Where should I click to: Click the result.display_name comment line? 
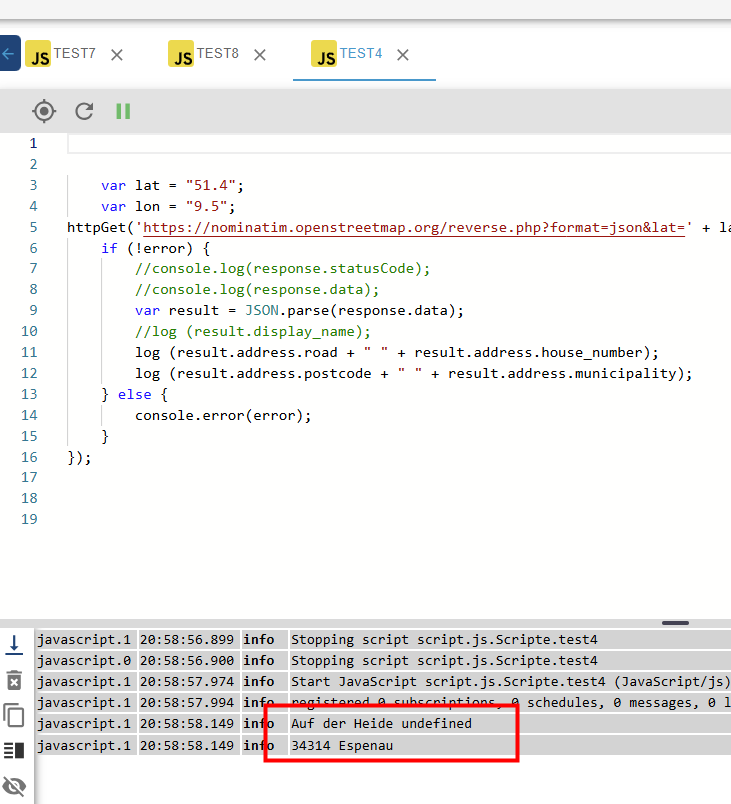253,332
